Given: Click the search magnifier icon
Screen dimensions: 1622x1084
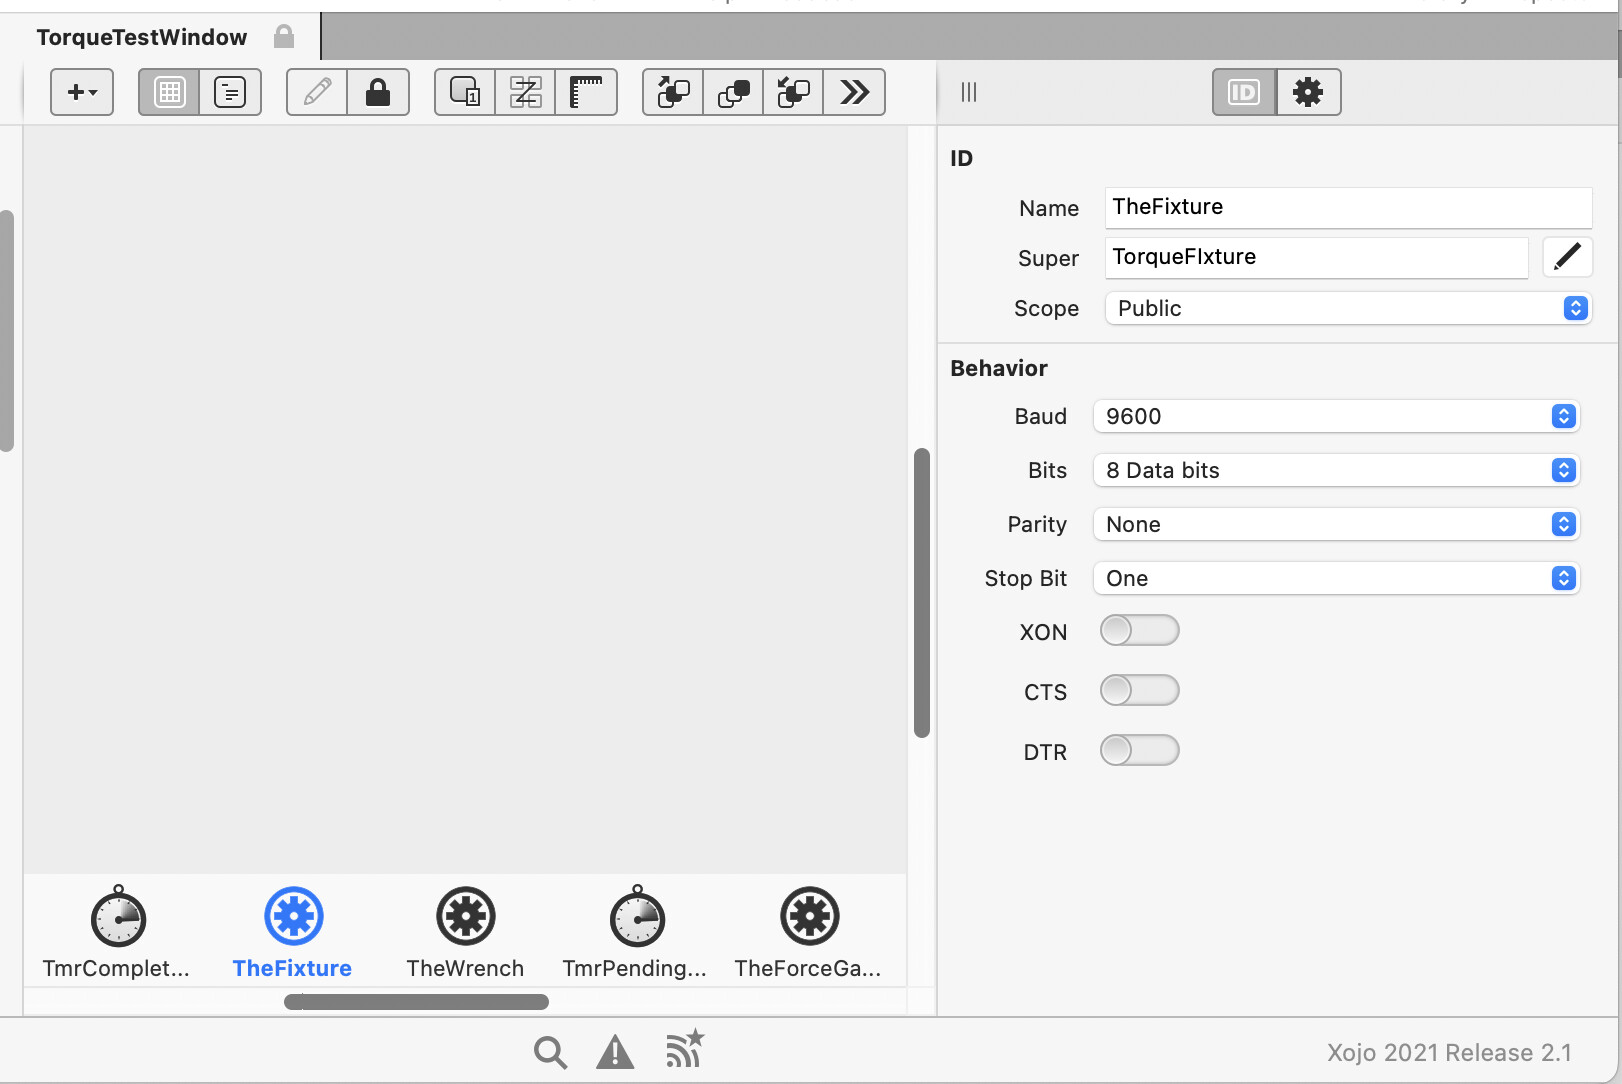Looking at the screenshot, I should pos(550,1052).
